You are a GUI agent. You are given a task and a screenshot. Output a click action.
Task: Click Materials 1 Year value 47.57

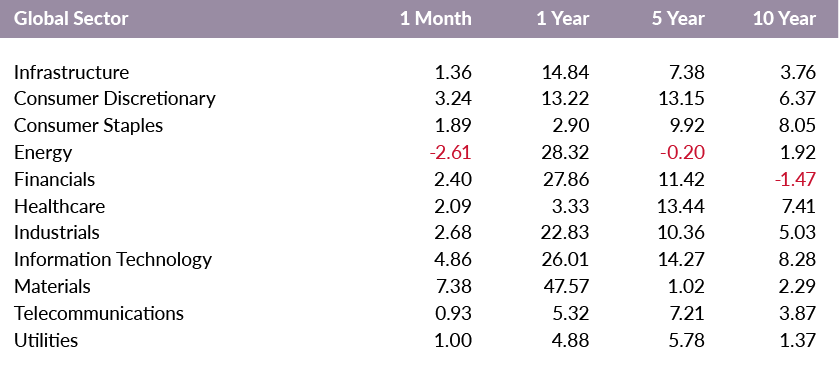(566, 286)
